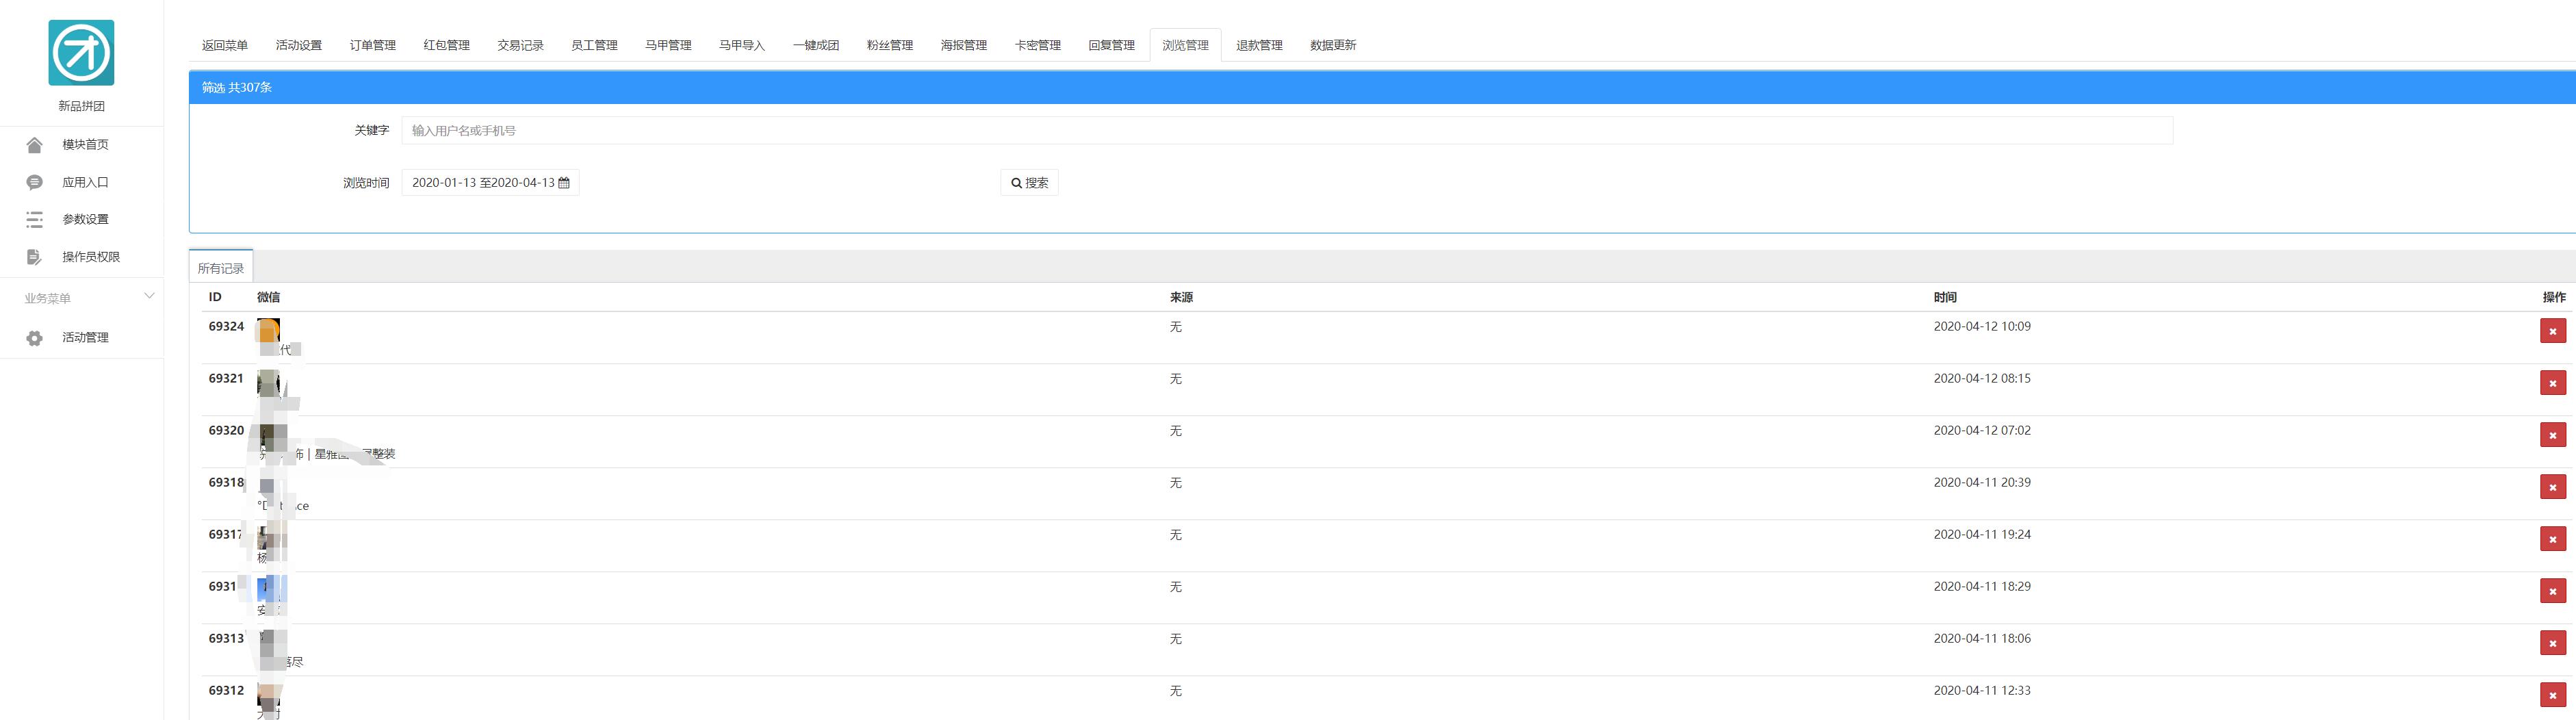Focus the 关键字 keyword input field

pos(1287,130)
